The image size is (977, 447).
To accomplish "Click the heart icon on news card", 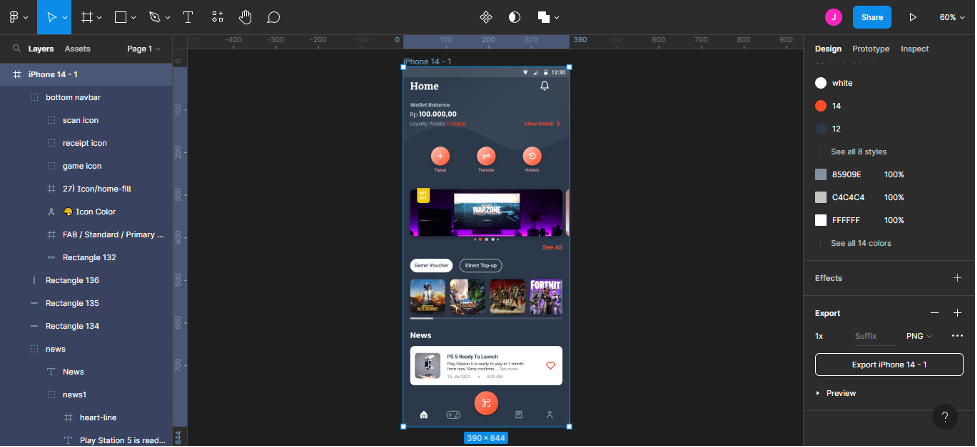I will click(x=550, y=365).
